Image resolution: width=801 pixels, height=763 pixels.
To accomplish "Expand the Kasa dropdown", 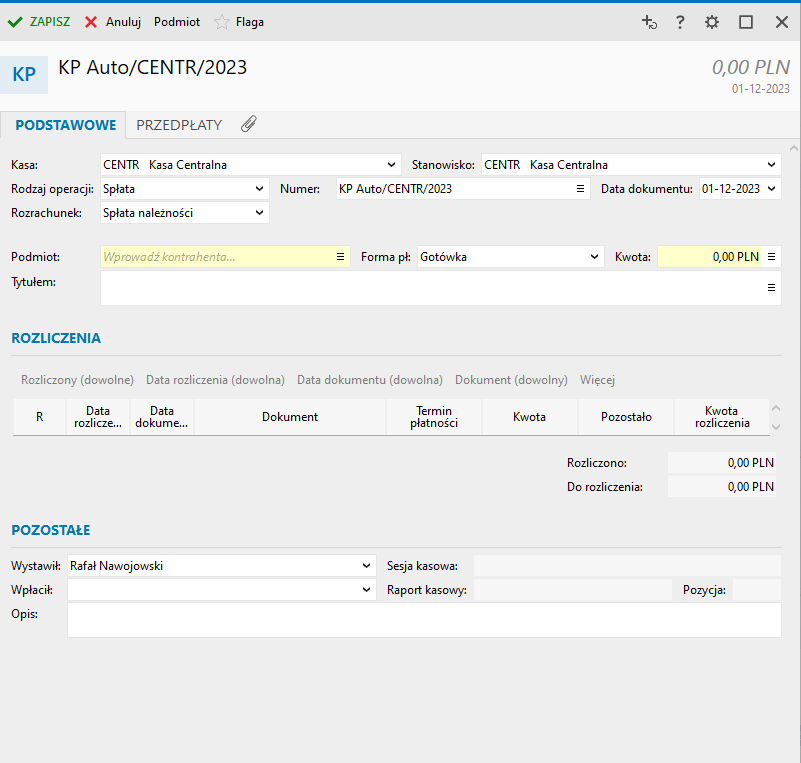I will point(392,165).
